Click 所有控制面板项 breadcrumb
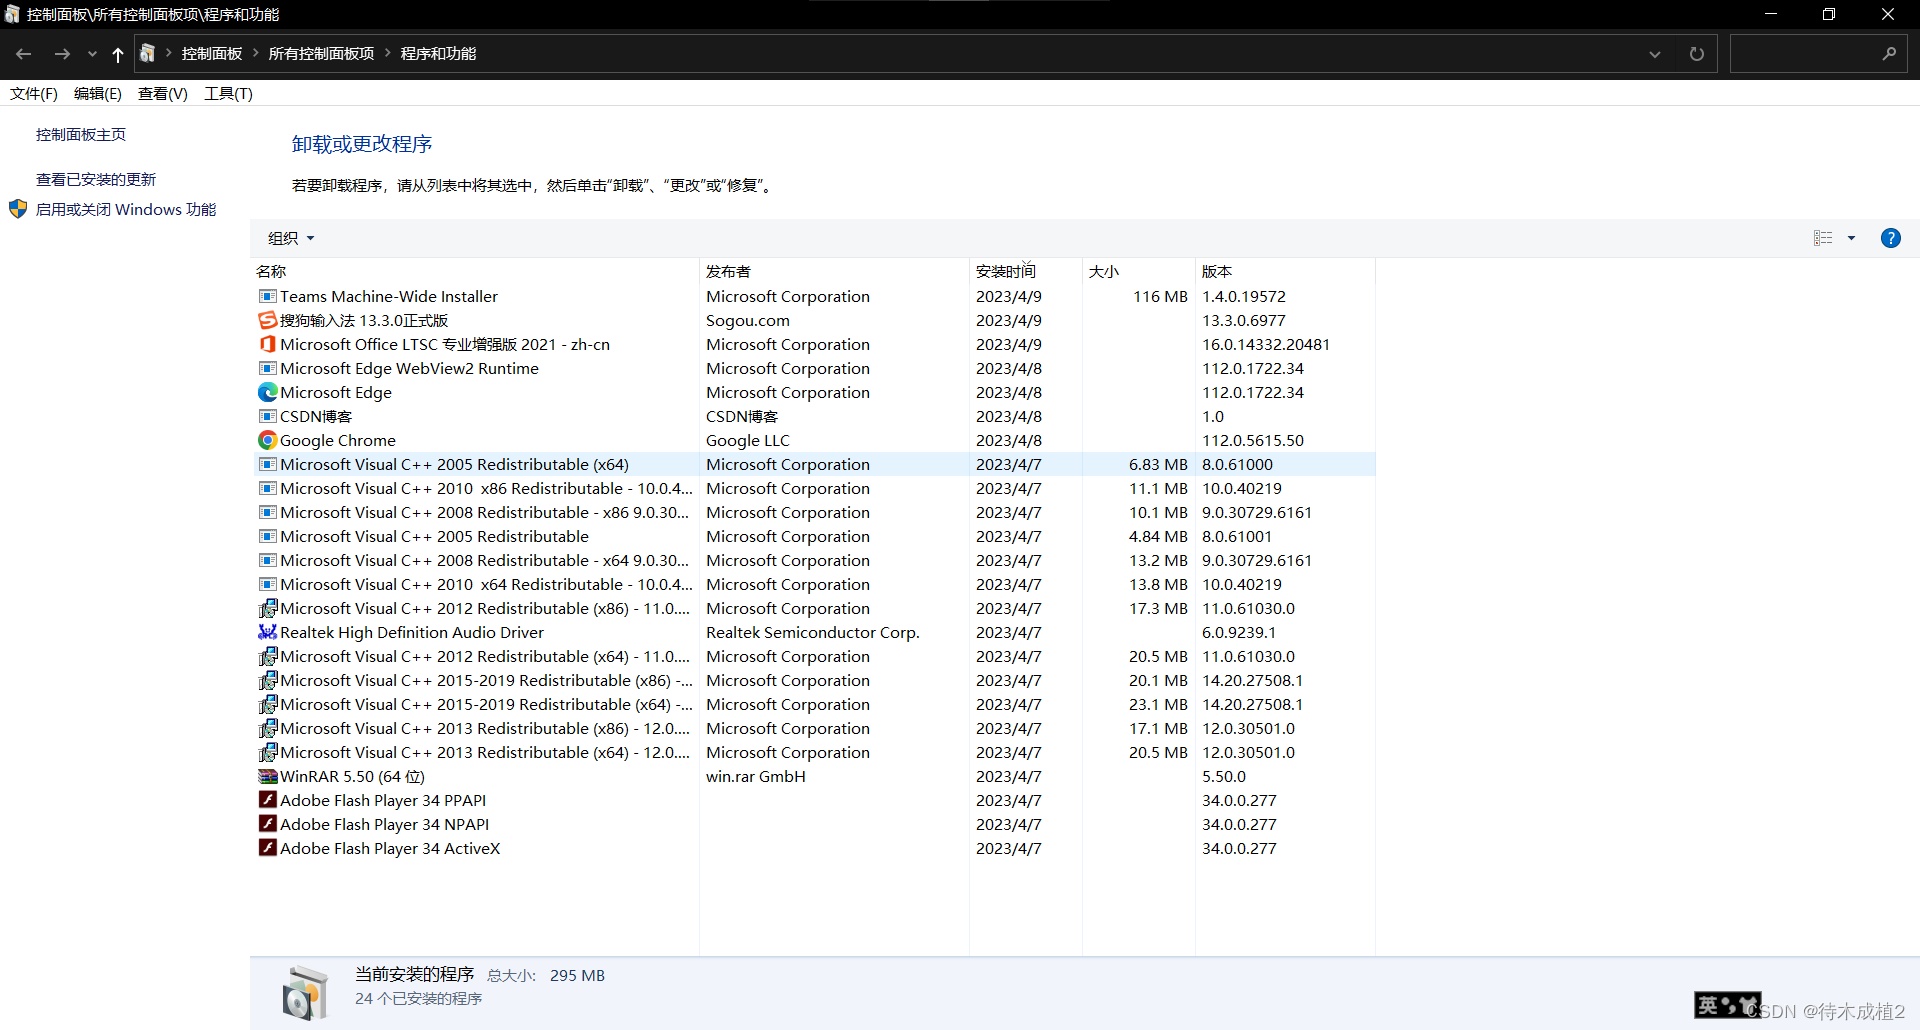 (321, 54)
